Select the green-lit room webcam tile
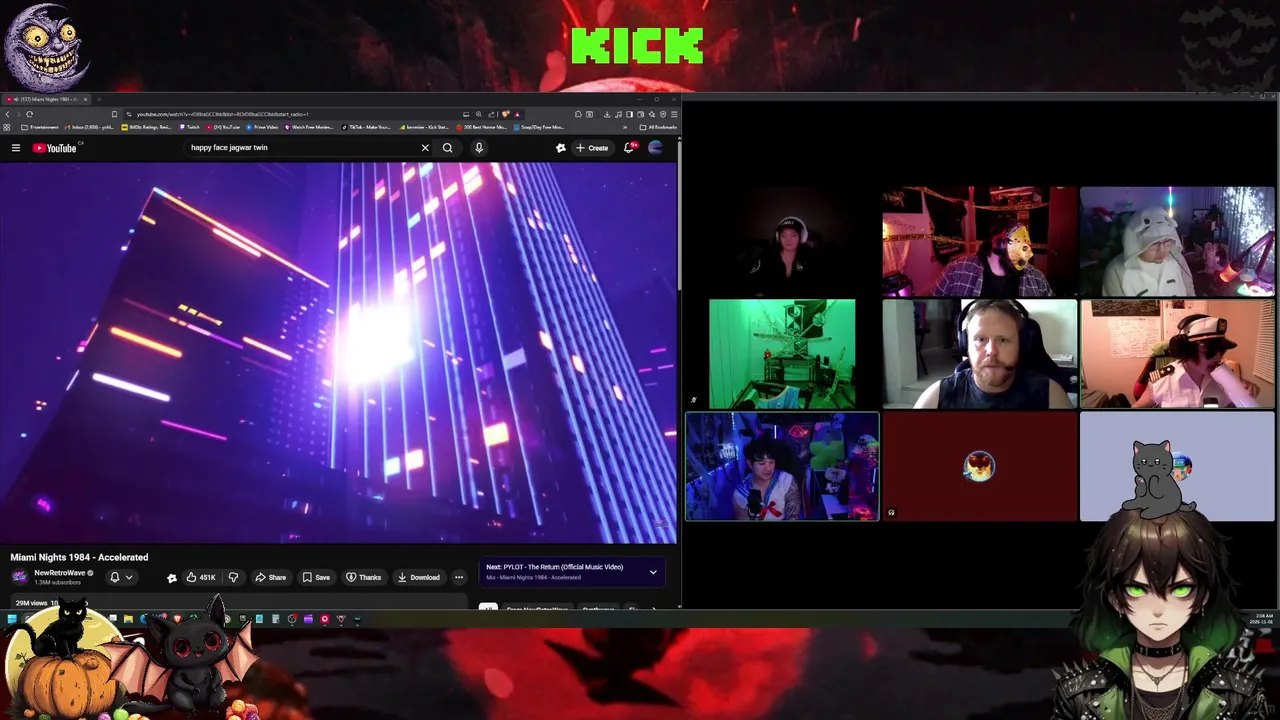The image size is (1280, 720). 782,354
